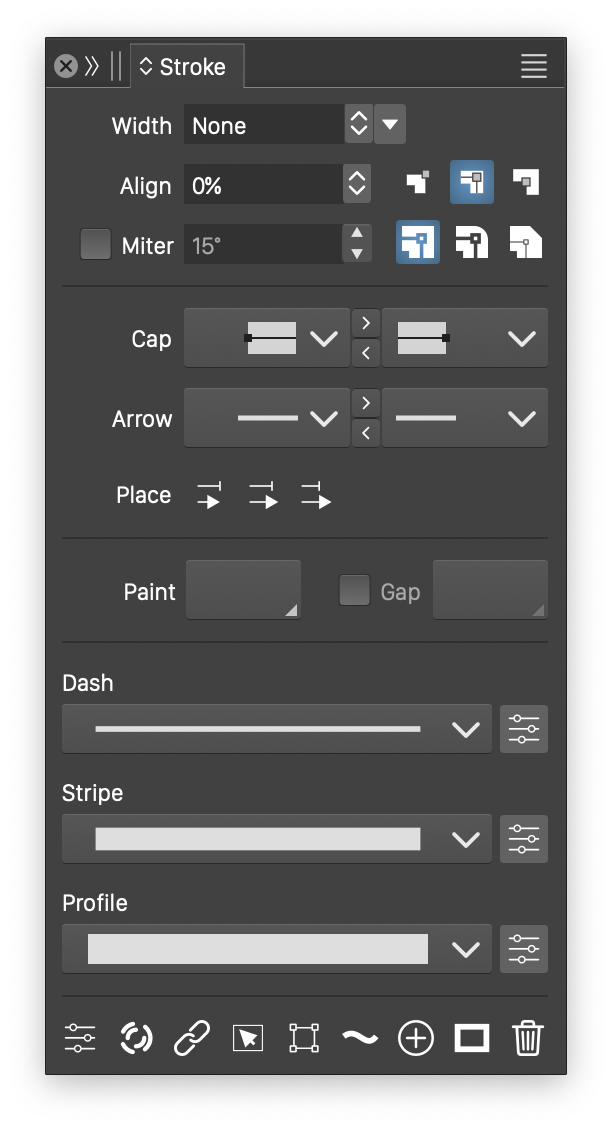The width and height of the screenshot is (612, 1128).
Task: Open Dash settings sliders icon
Action: click(524, 729)
